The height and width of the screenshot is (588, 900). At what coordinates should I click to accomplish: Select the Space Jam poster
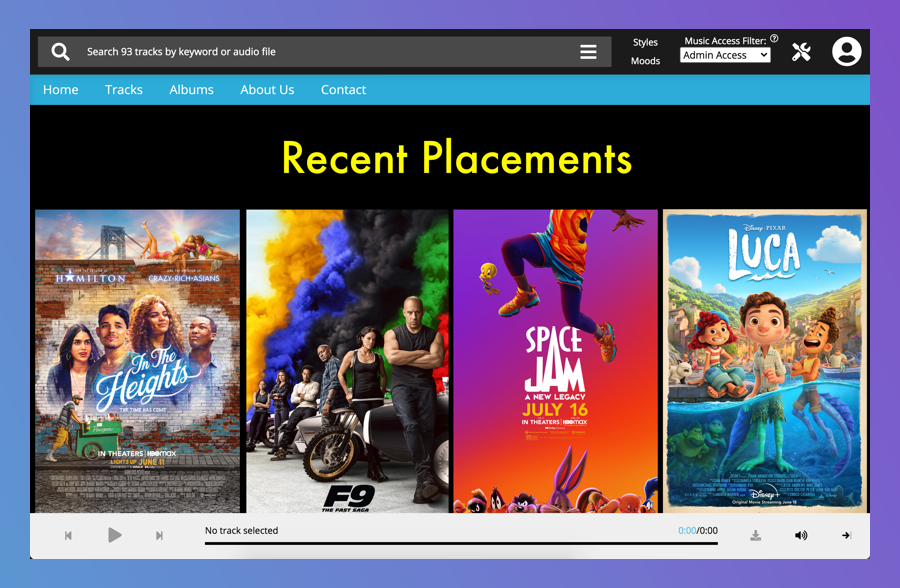tap(556, 361)
